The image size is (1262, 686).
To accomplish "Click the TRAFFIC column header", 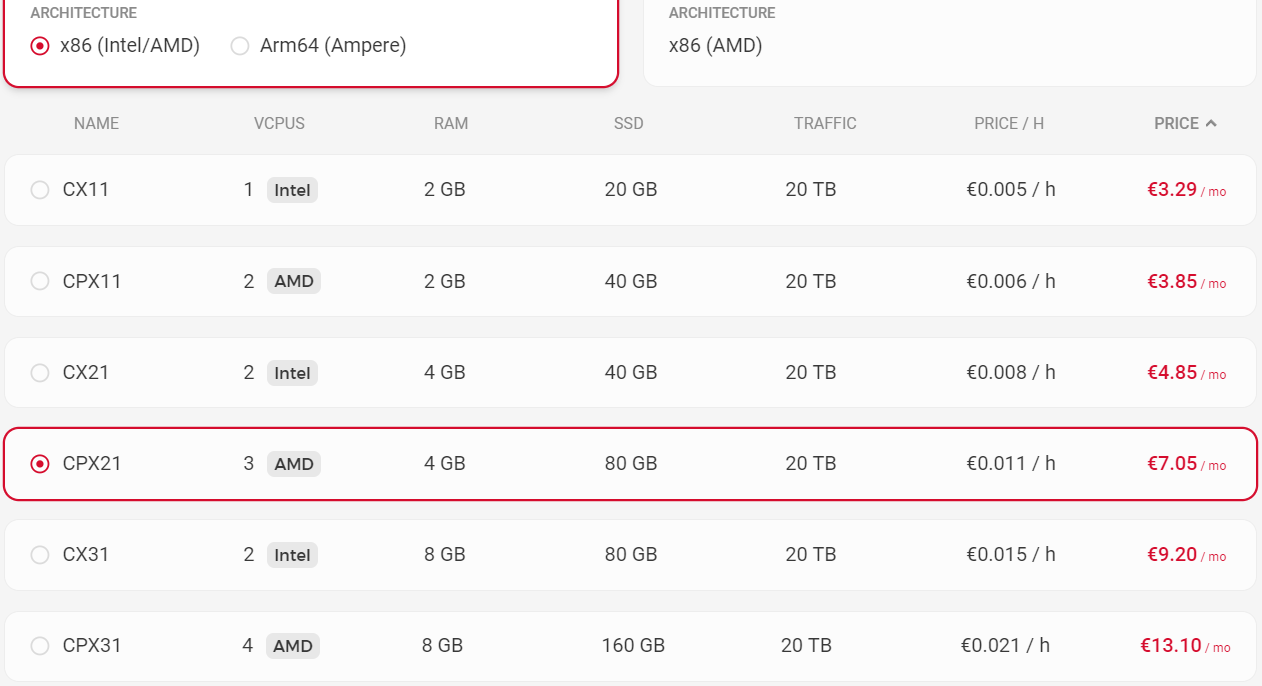I will click(x=825, y=124).
